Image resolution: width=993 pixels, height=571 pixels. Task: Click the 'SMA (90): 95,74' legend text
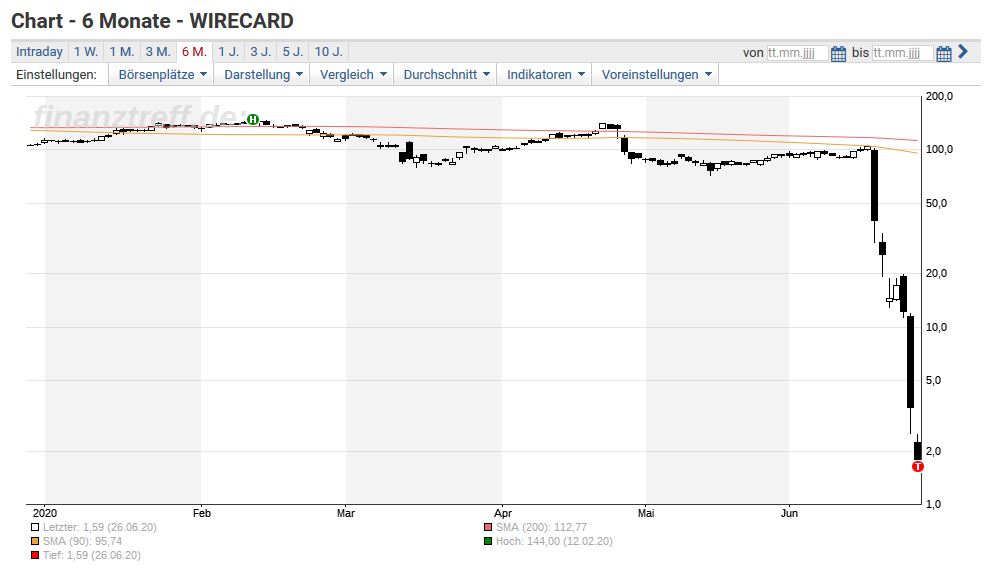click(82, 541)
